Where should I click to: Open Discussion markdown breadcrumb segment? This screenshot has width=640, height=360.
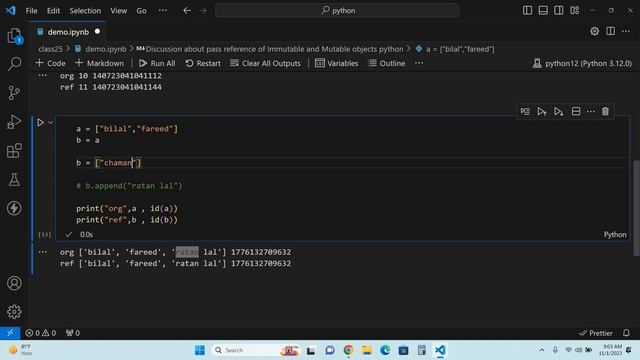click(270, 49)
